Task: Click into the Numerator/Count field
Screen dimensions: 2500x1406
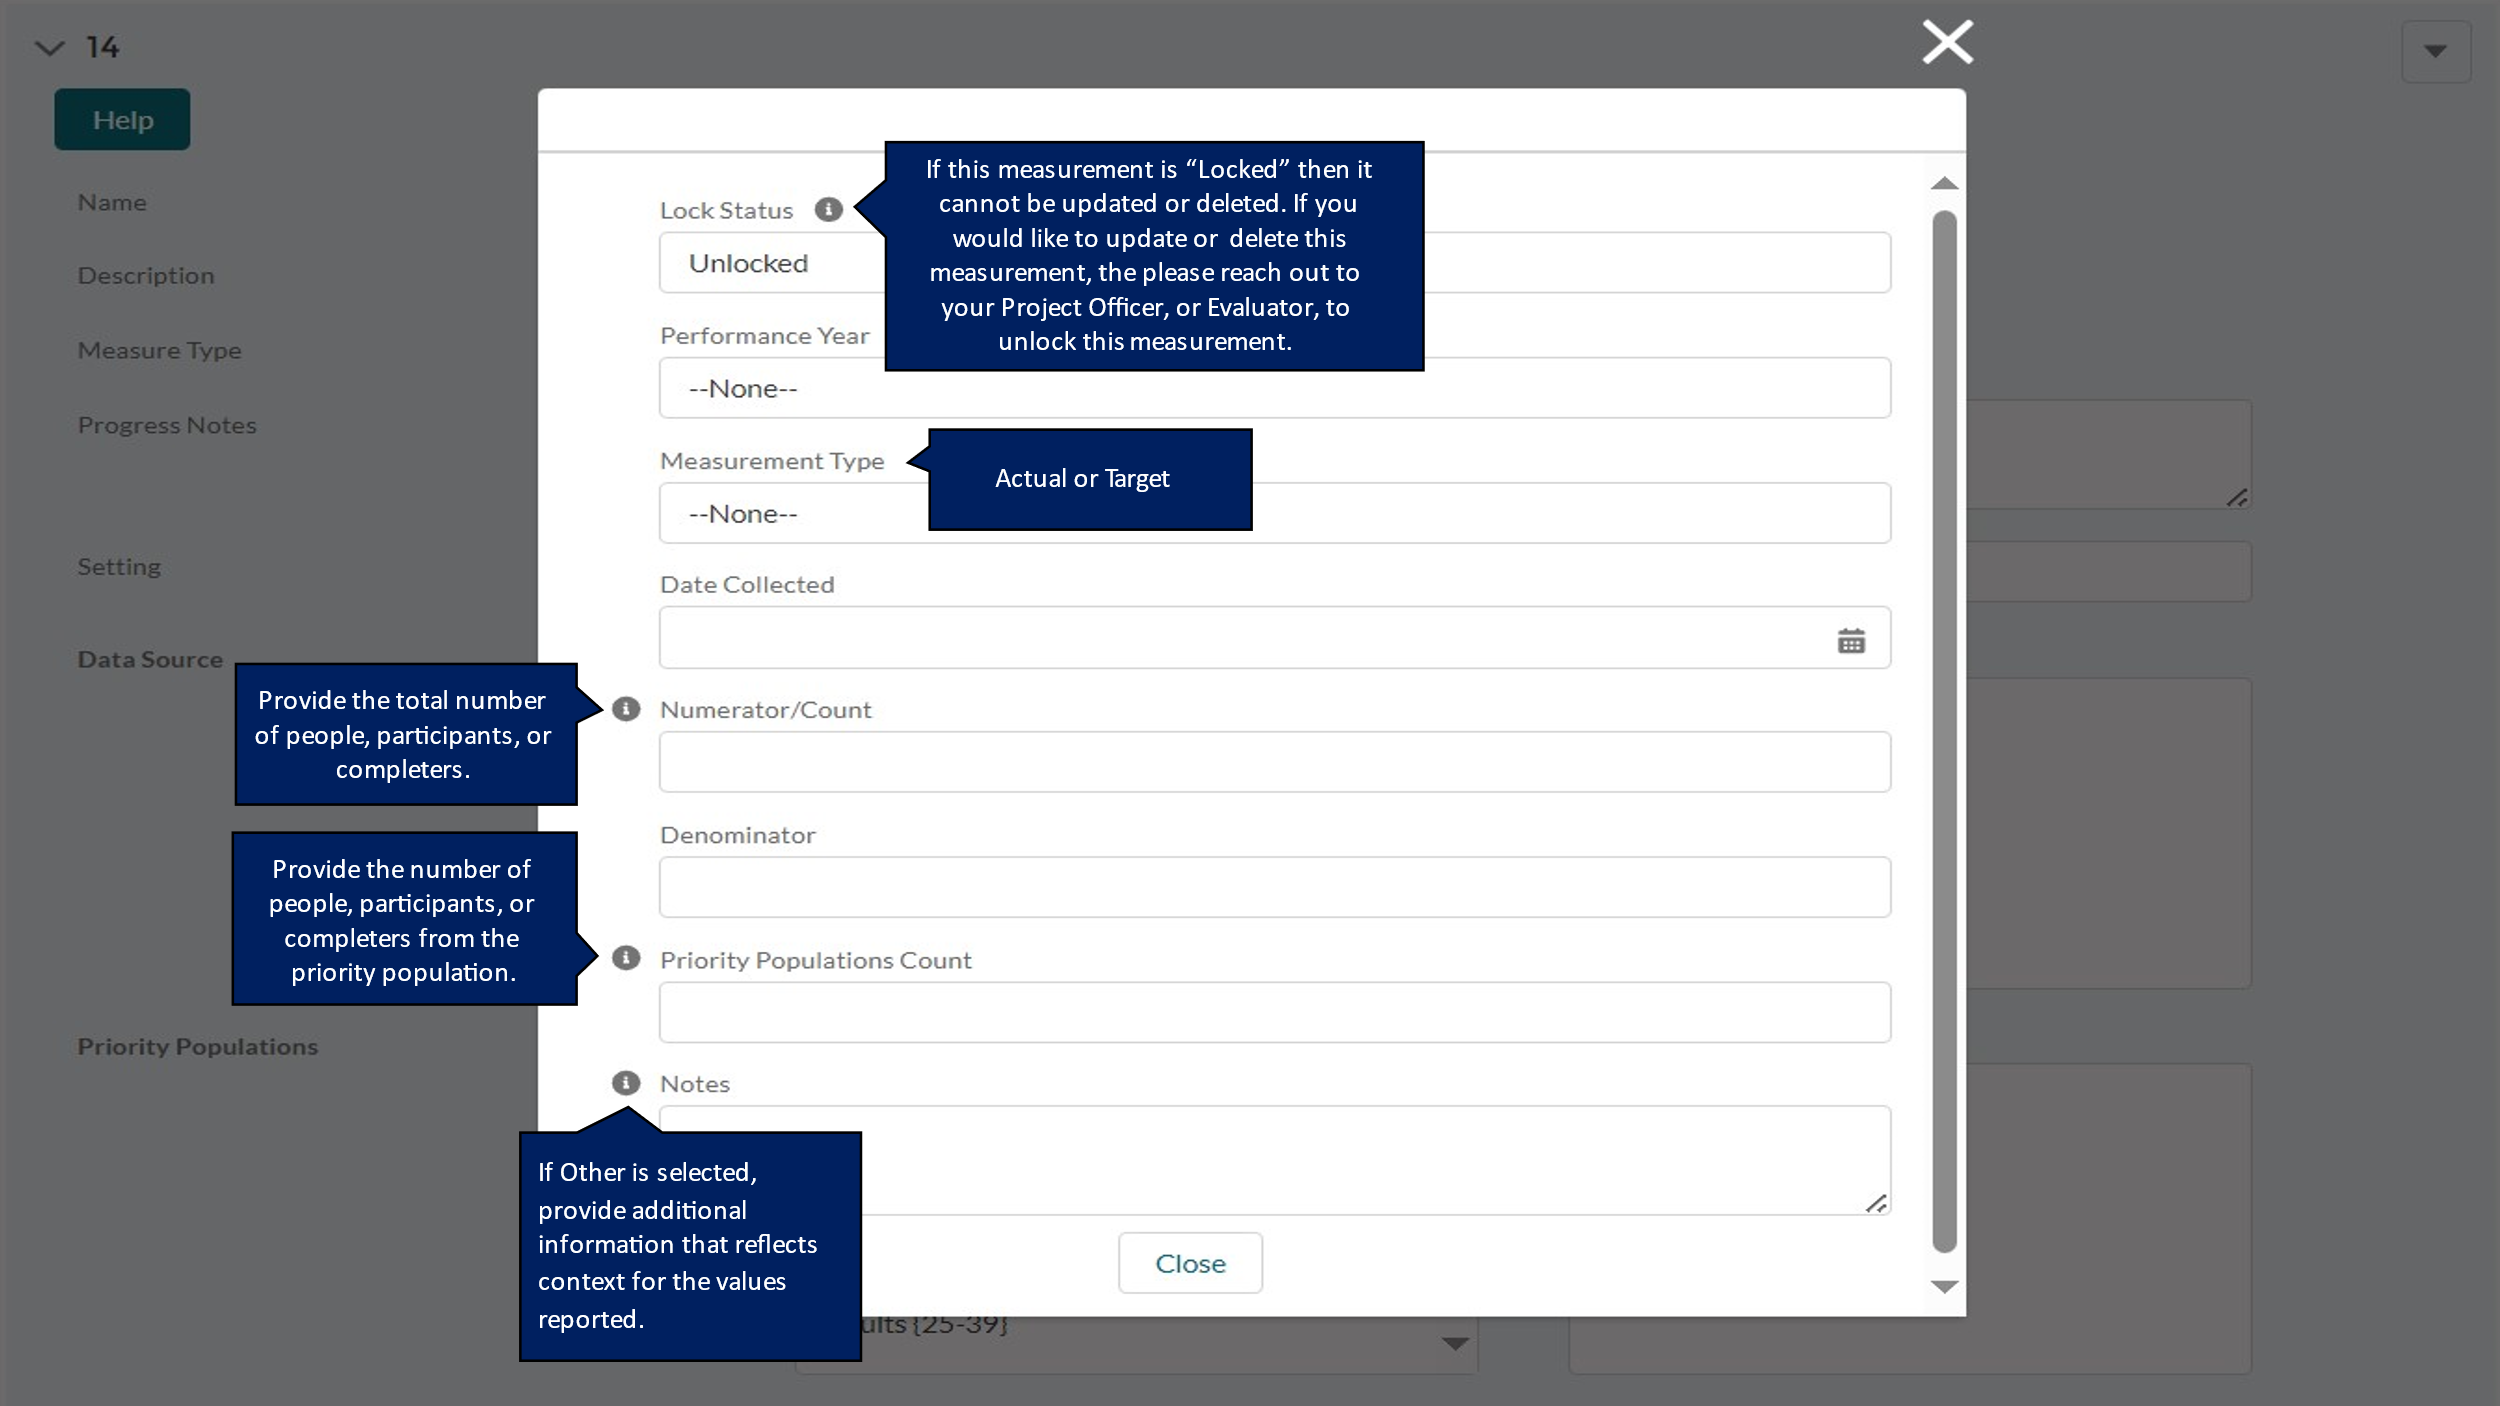Action: (1274, 763)
